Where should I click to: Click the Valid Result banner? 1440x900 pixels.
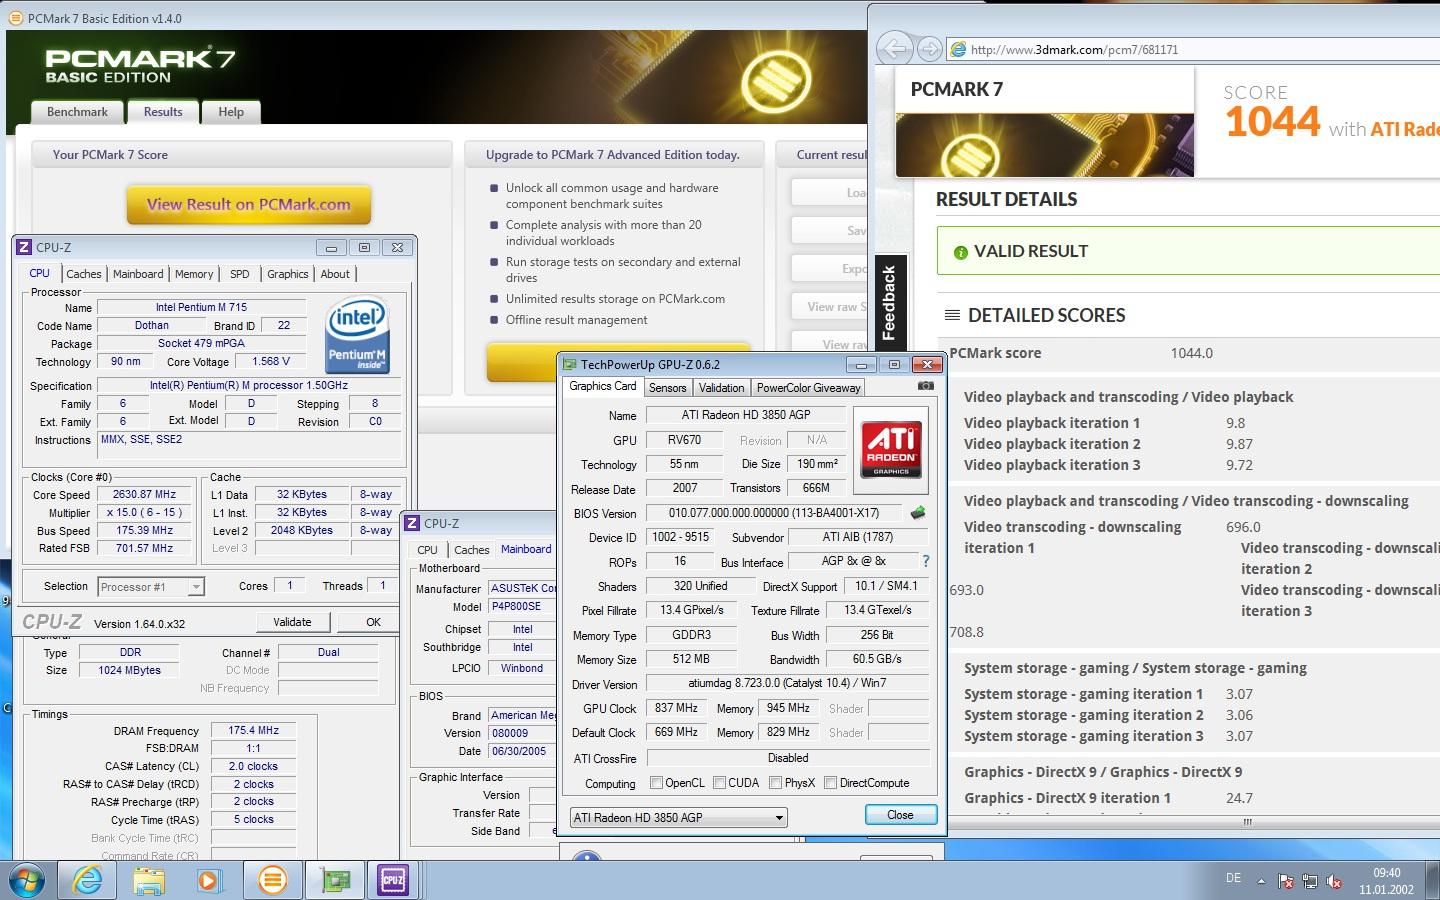pyautogui.click(x=1188, y=251)
